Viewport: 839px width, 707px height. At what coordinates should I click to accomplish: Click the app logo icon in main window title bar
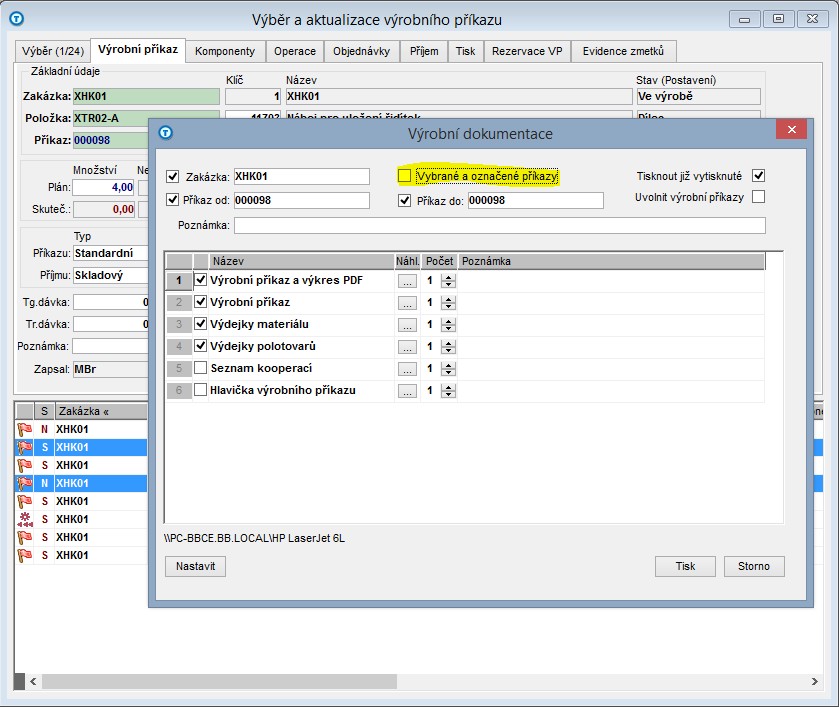[17, 19]
